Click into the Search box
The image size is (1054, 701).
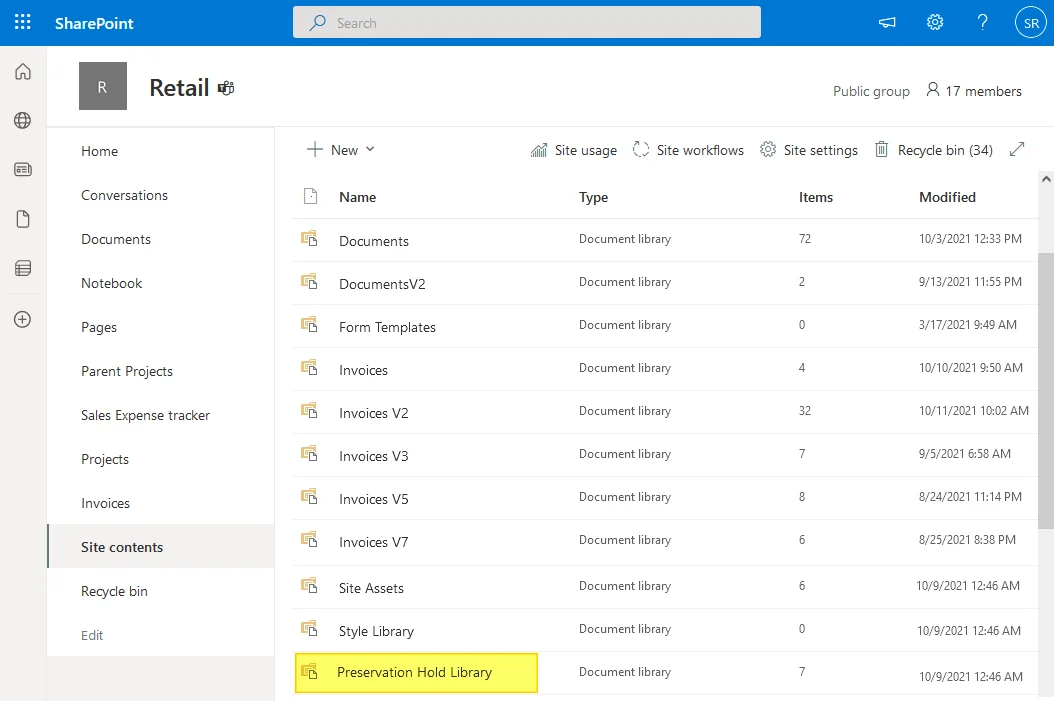526,22
